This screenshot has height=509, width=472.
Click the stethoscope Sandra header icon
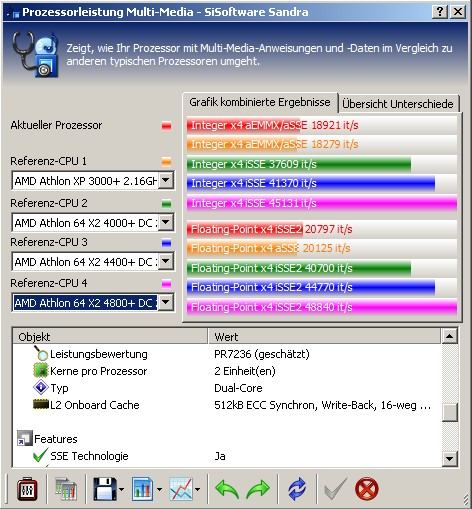coord(36,55)
